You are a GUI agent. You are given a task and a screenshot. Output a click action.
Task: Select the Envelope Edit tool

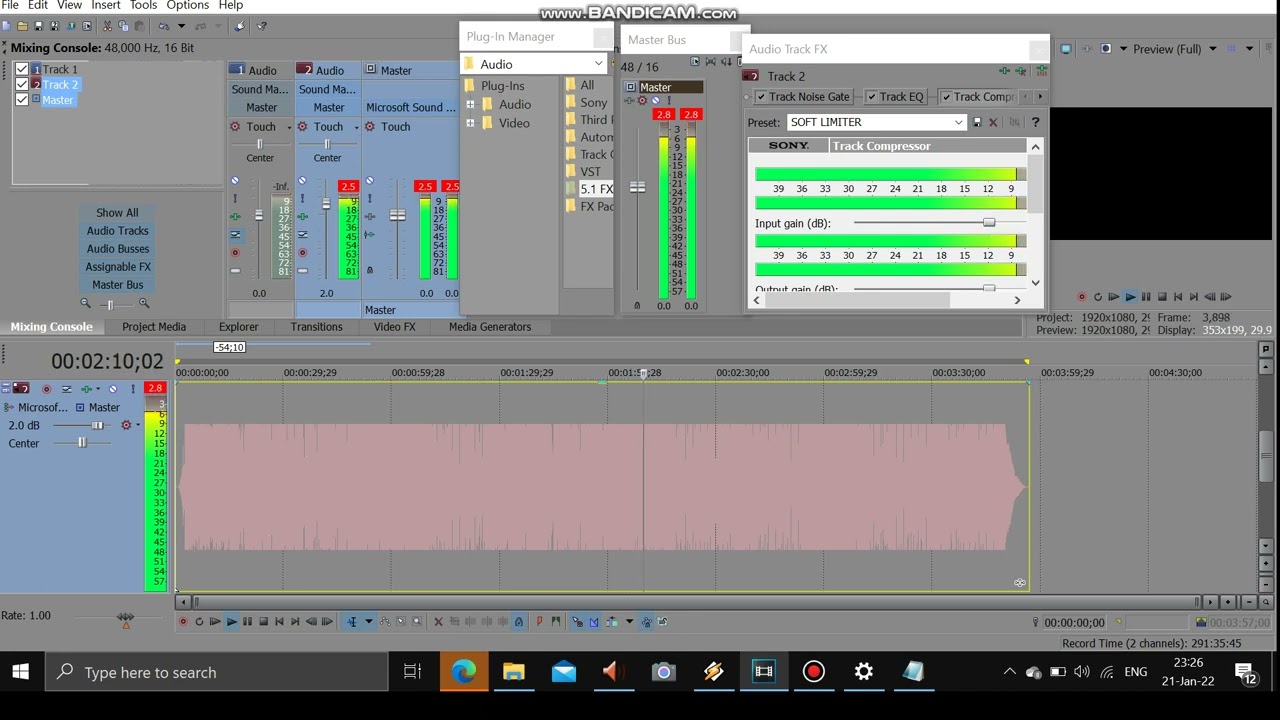point(385,622)
